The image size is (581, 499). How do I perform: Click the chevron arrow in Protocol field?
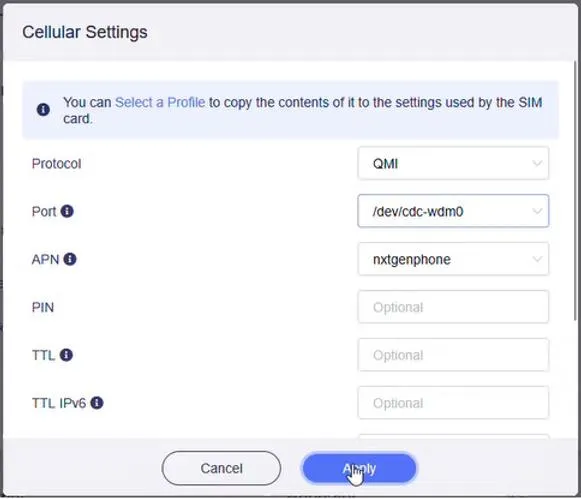[x=537, y=163]
